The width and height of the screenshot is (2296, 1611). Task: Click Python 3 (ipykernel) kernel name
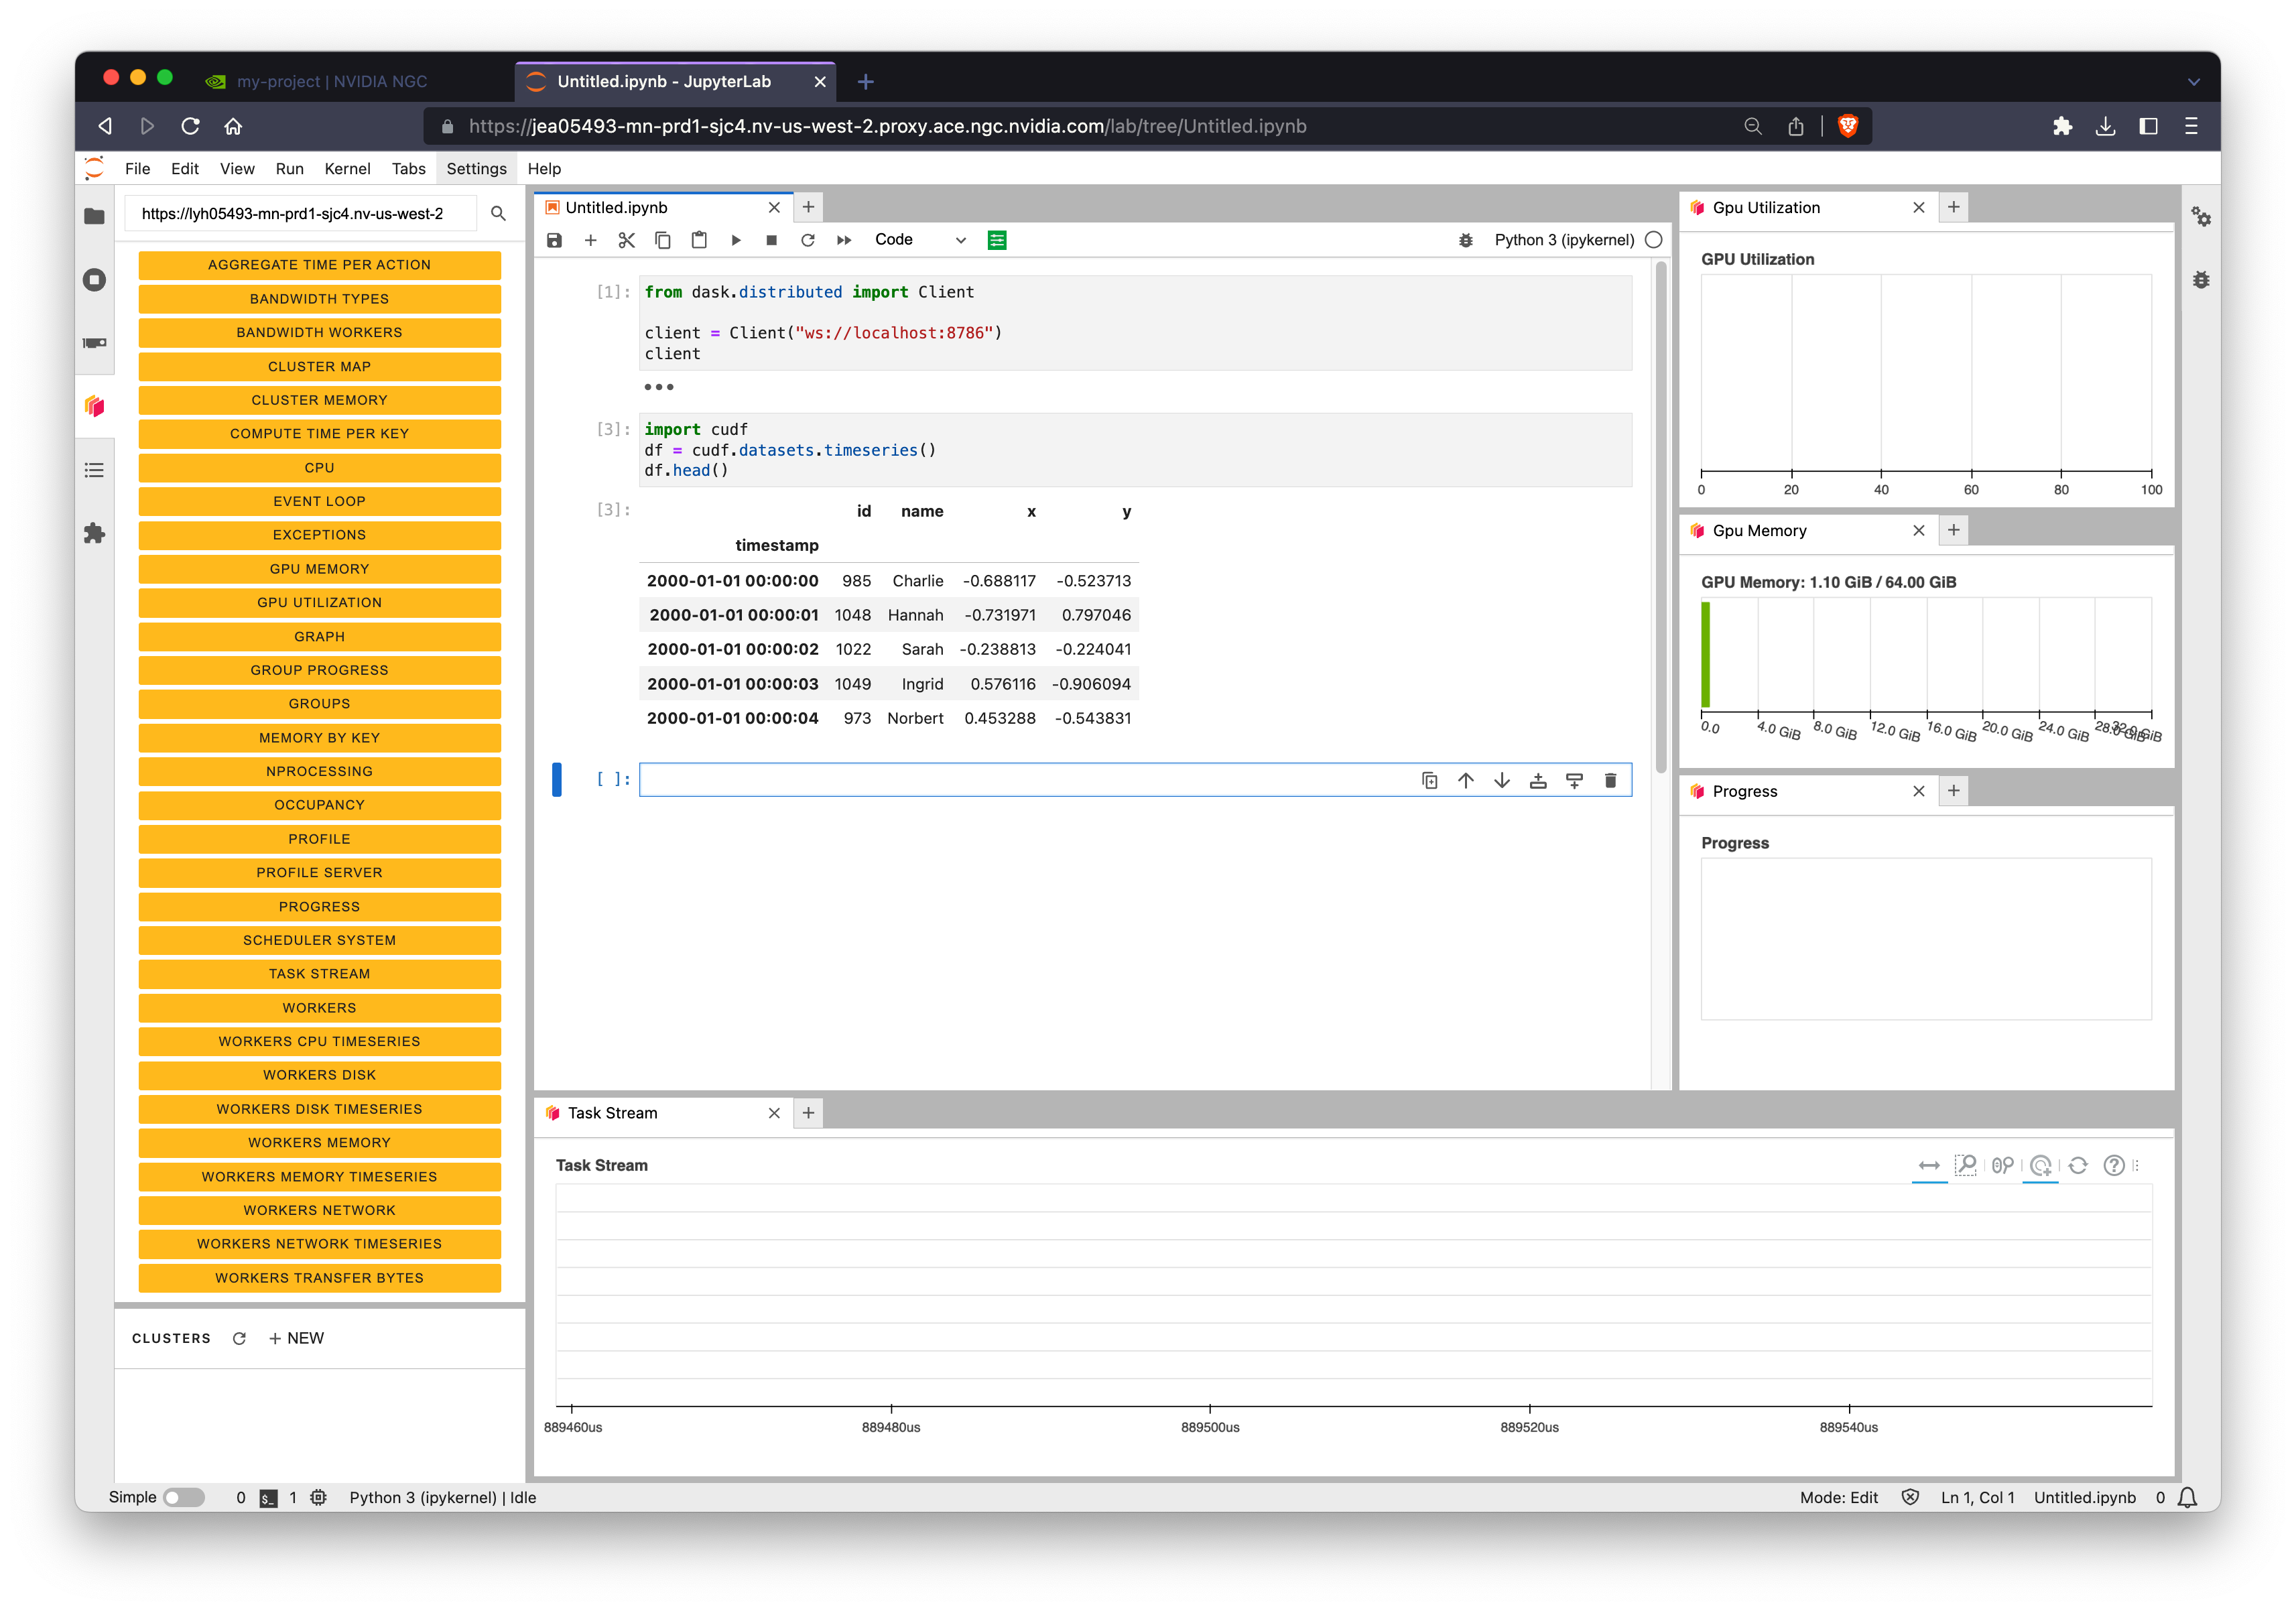tap(1564, 240)
